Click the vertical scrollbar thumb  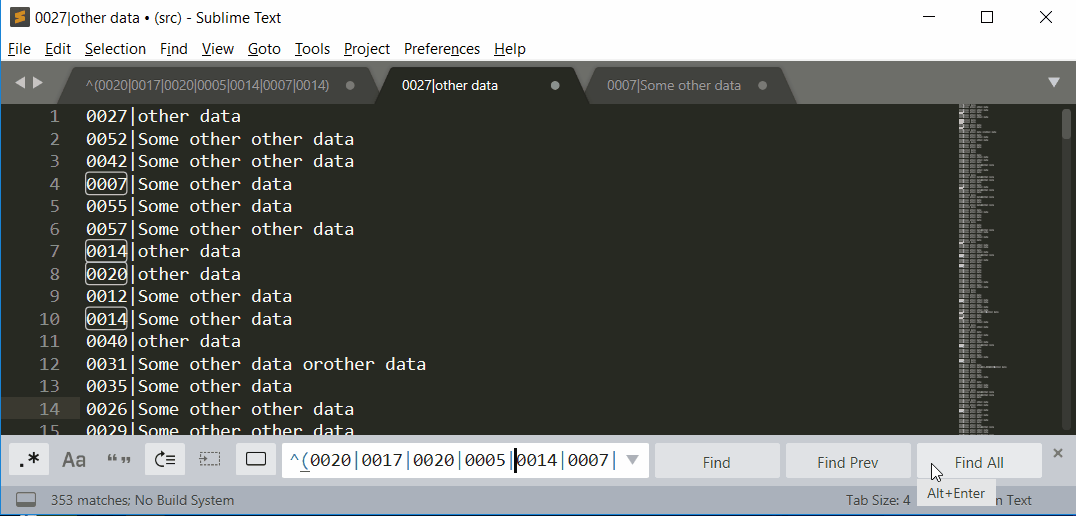pos(1066,124)
